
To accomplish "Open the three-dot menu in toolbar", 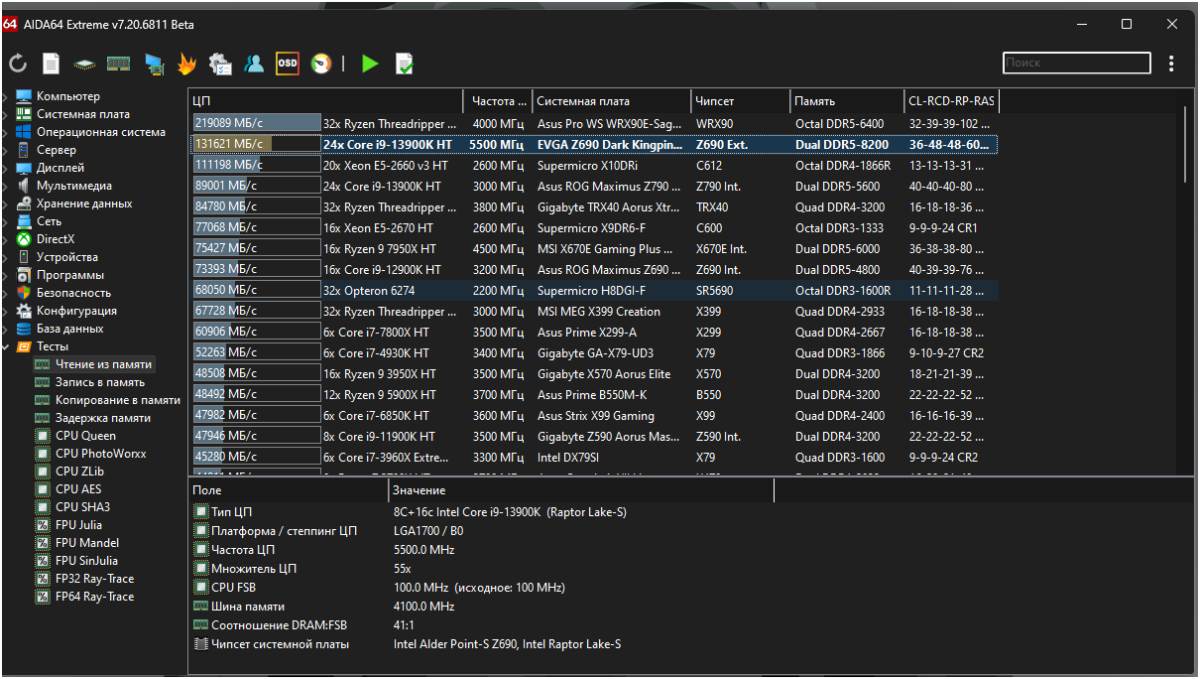I will point(1172,64).
